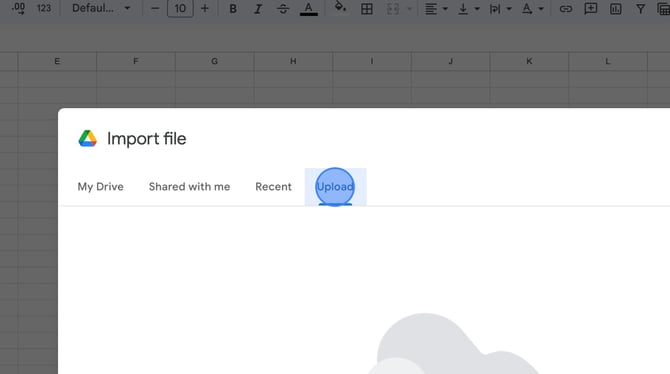Switch to the Shared with me tab
This screenshot has height=374, width=670.
[x=189, y=187]
